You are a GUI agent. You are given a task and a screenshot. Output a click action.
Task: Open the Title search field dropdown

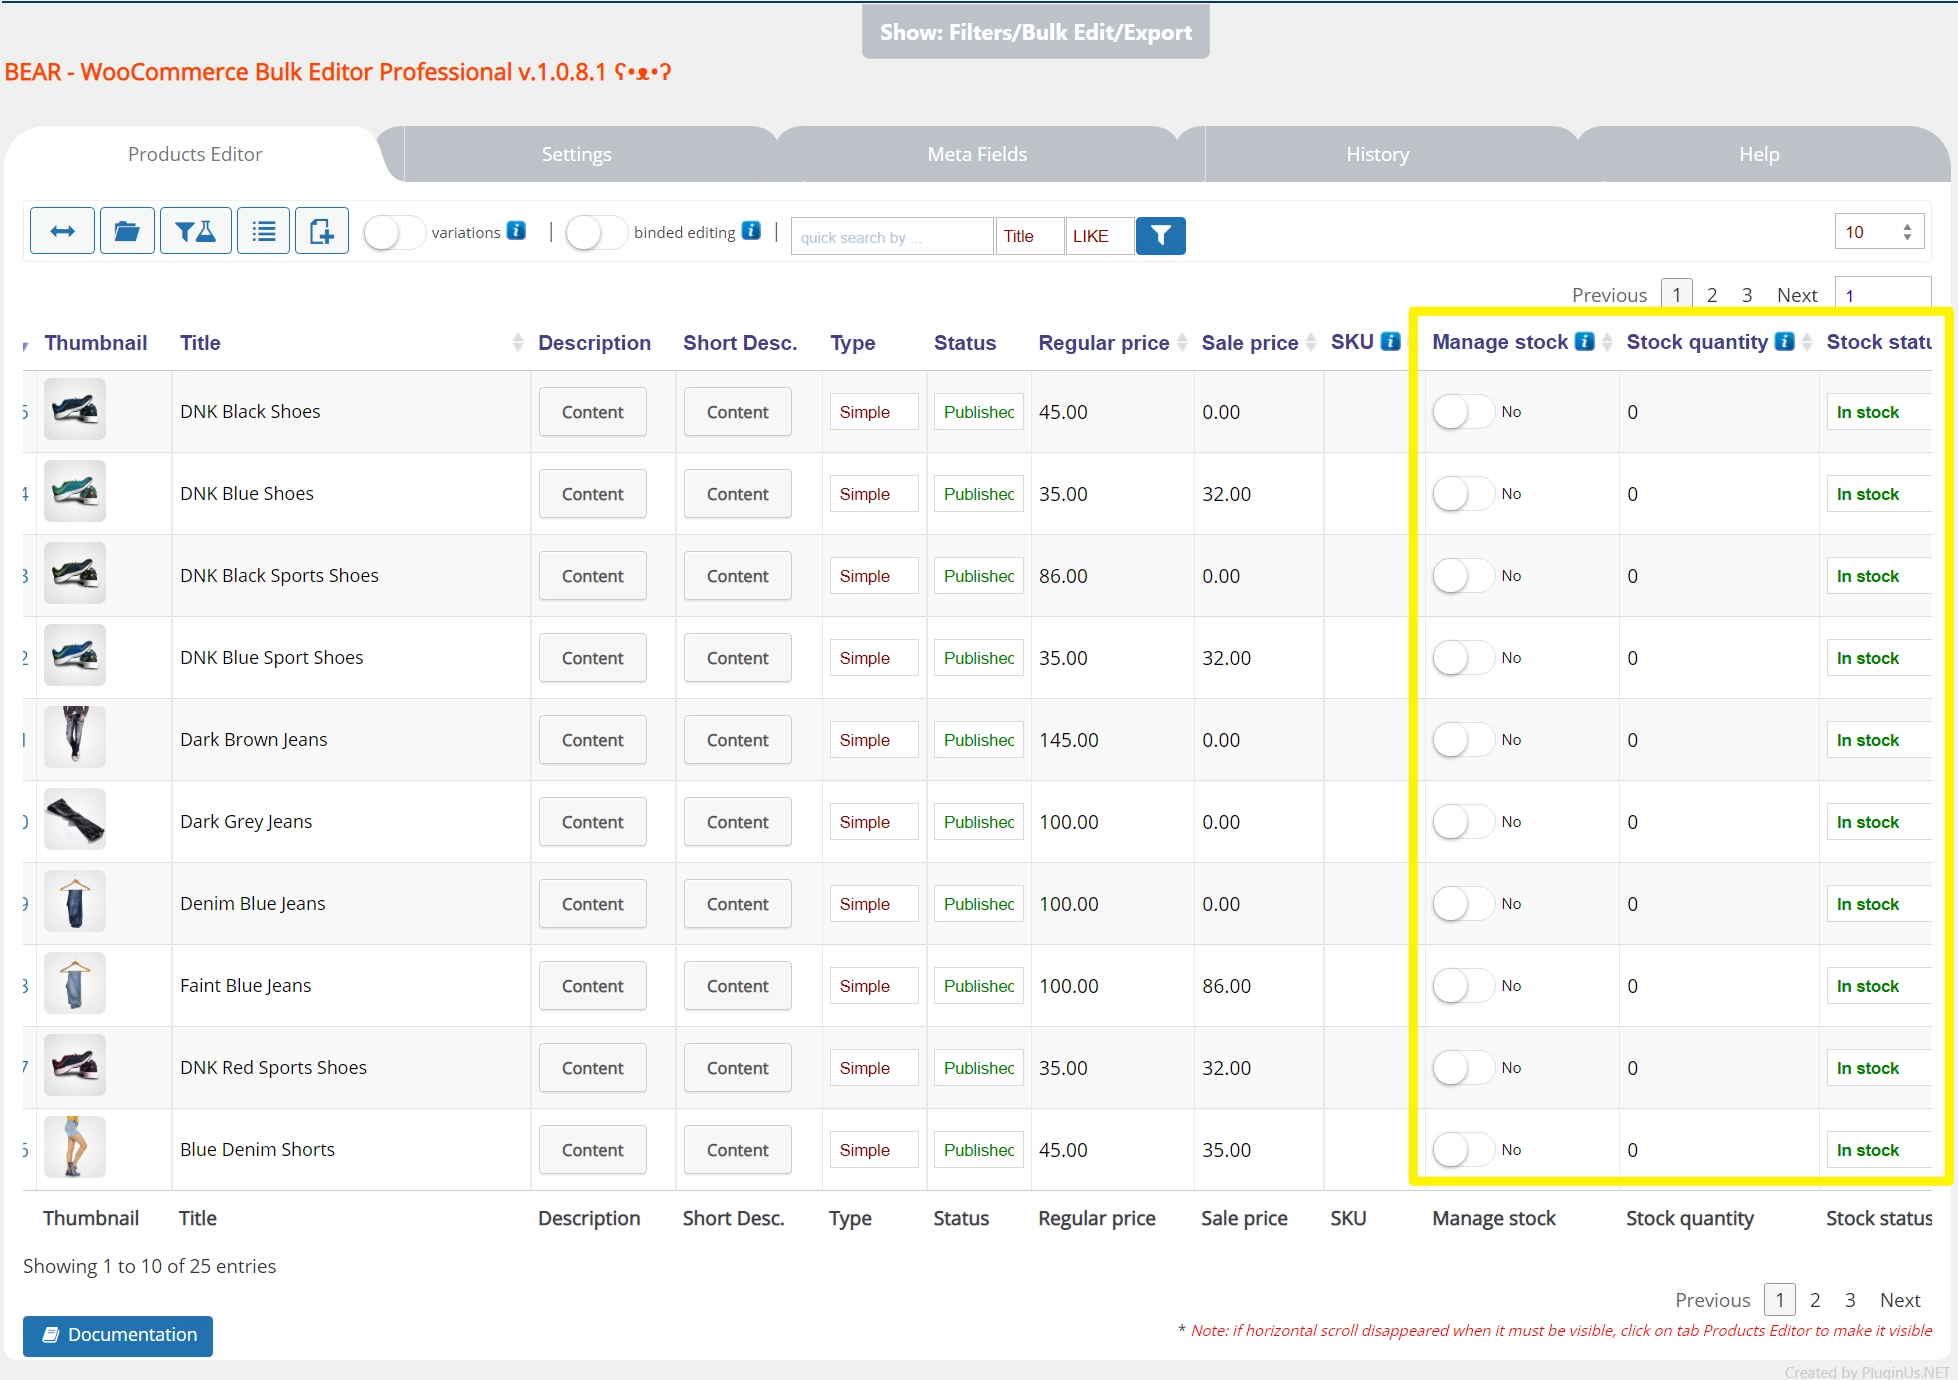1030,236
